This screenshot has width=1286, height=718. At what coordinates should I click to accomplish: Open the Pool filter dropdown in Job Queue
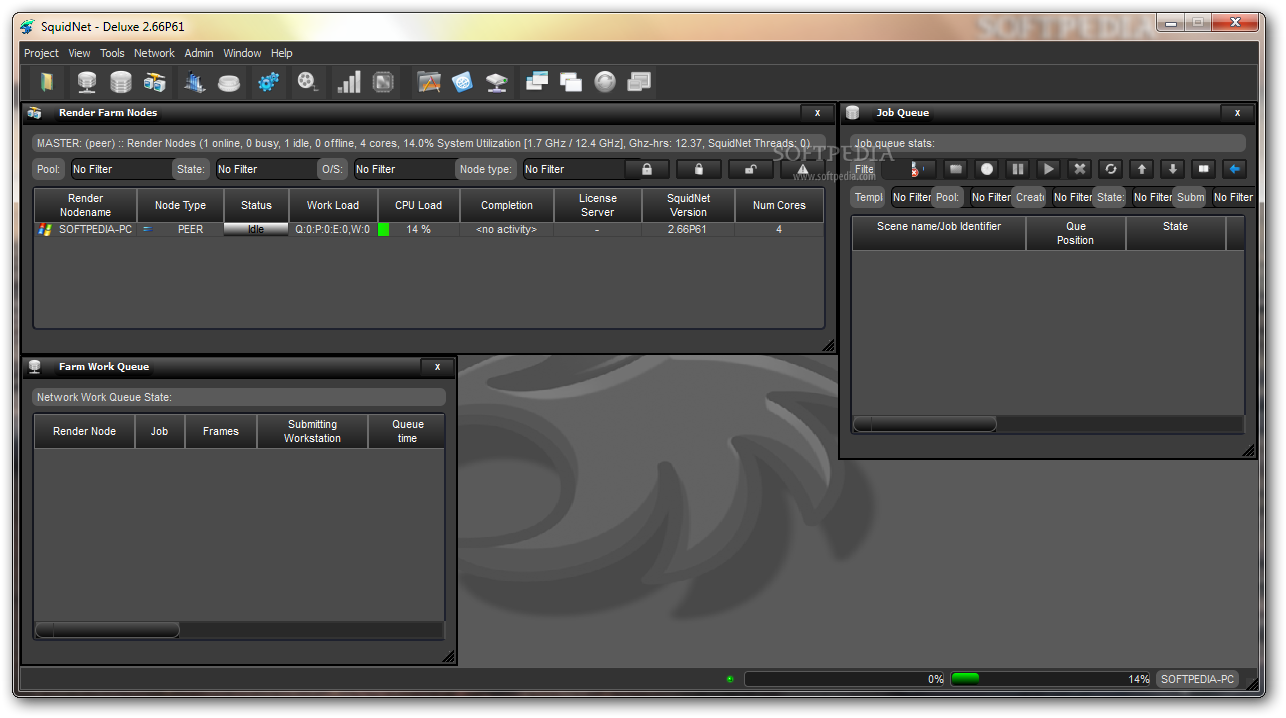(x=990, y=197)
